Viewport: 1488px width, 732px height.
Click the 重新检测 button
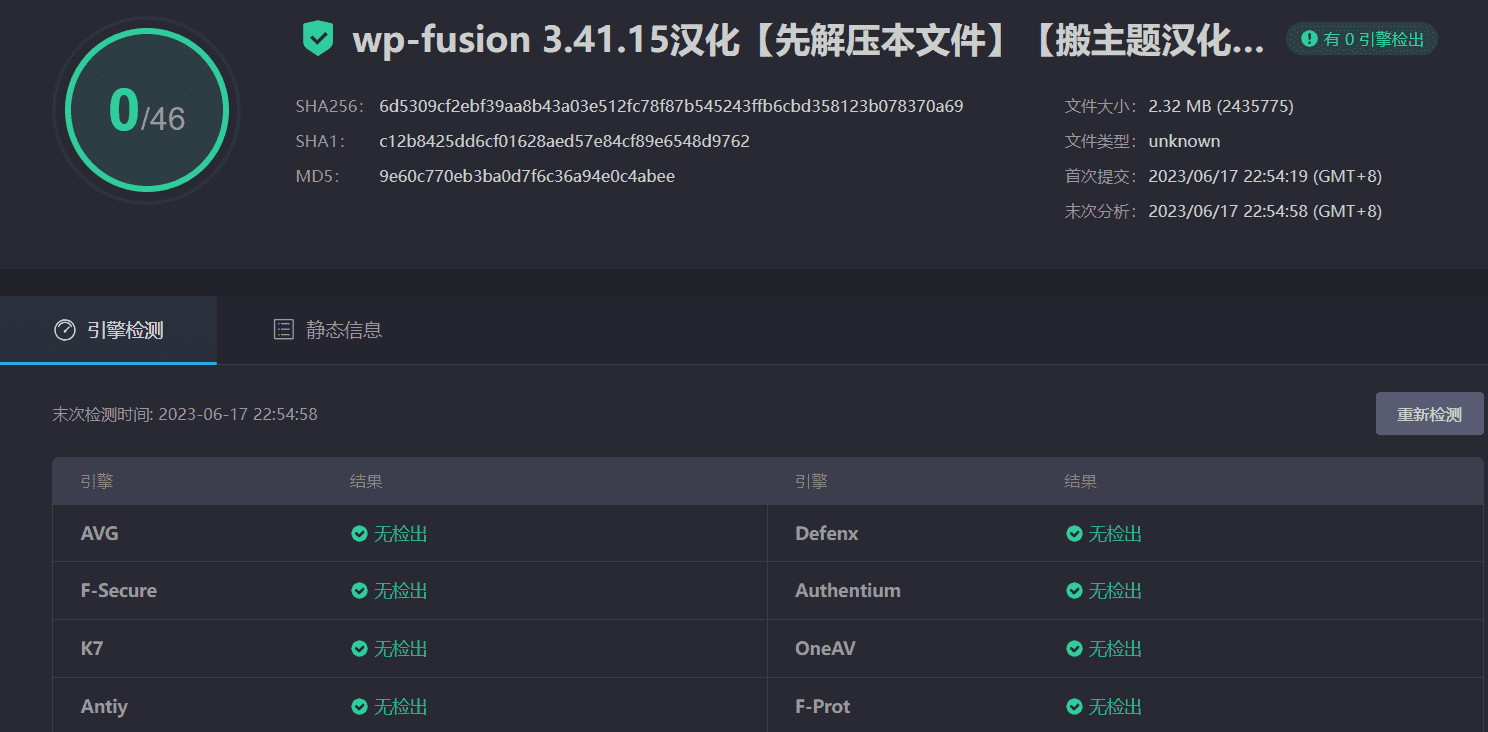click(1429, 414)
